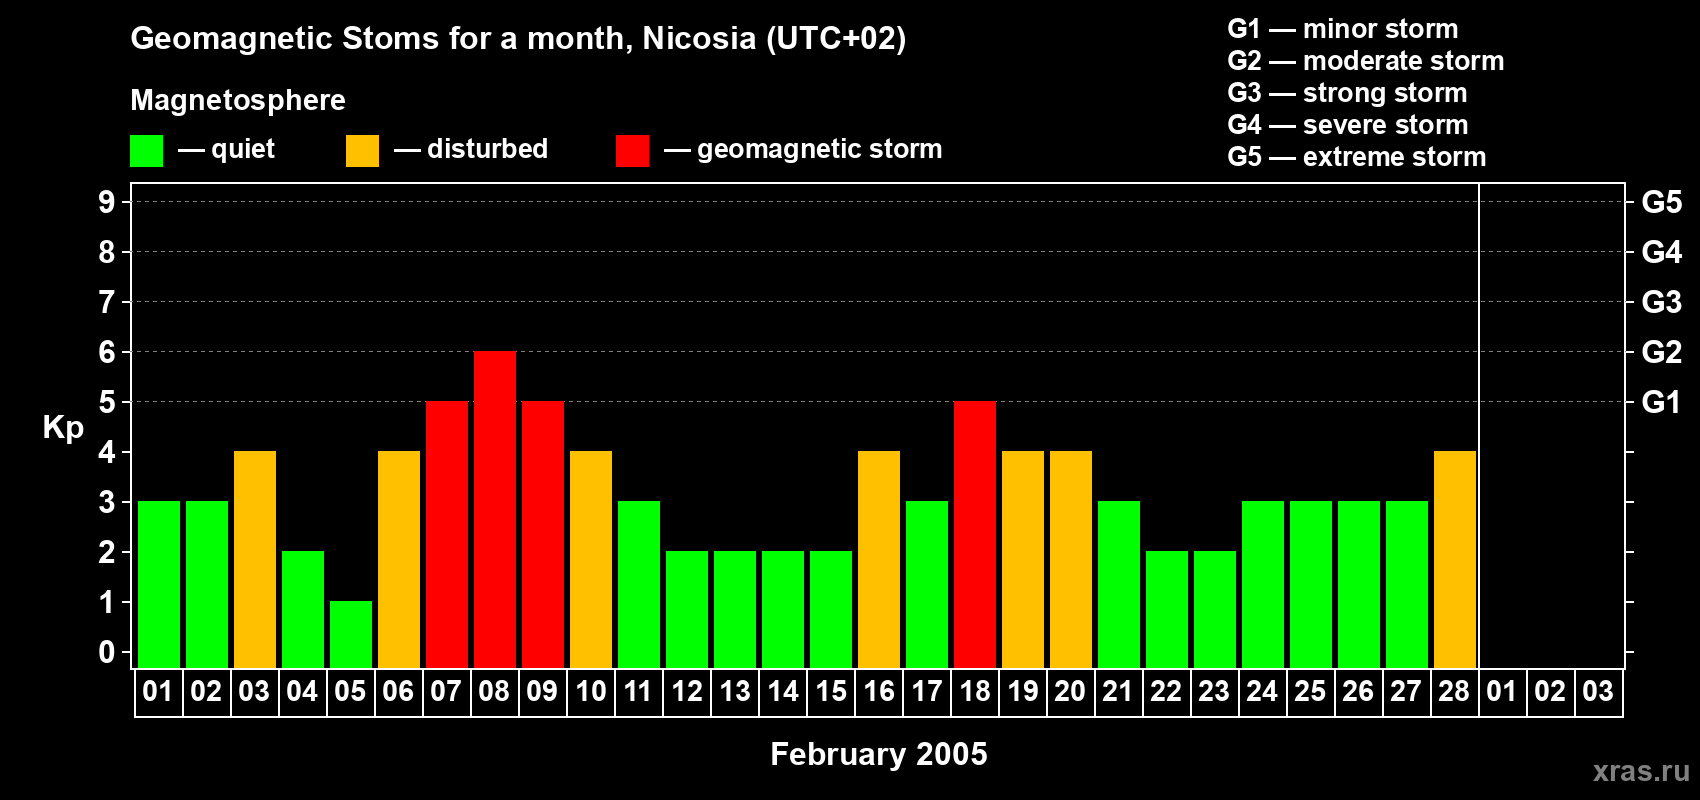Click the Kp axis label
Image resolution: width=1700 pixels, height=800 pixels.
click(x=63, y=428)
